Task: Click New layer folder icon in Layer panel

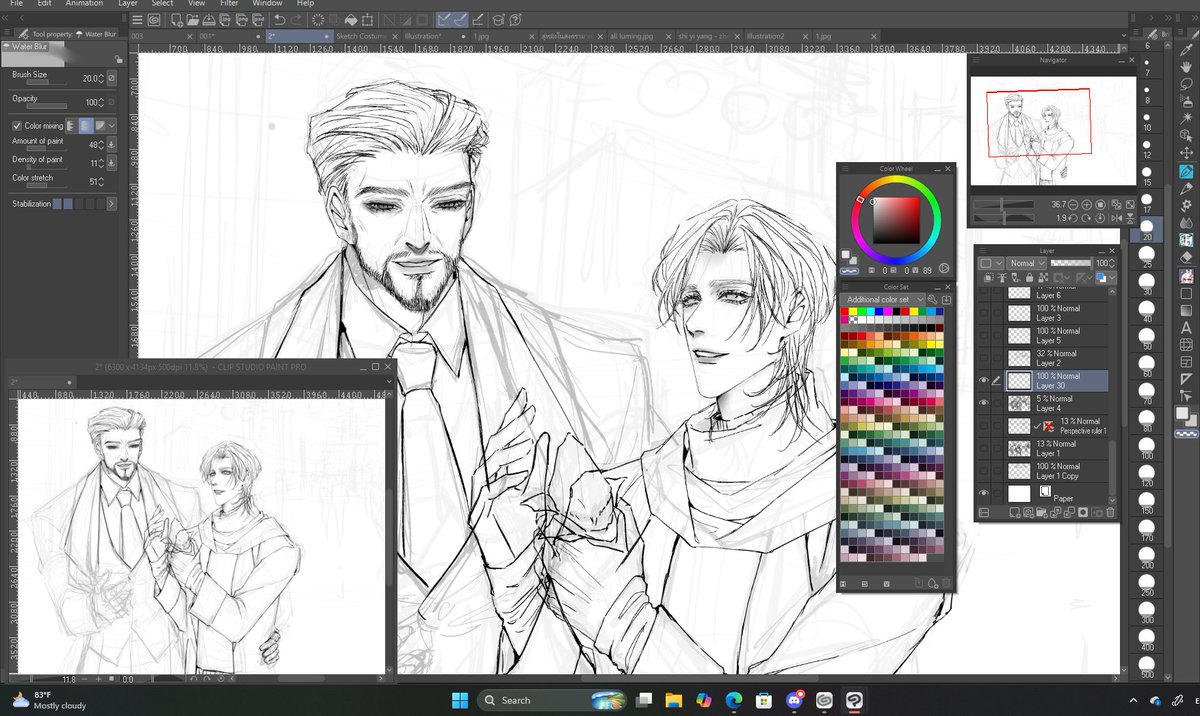Action: 1042,513
